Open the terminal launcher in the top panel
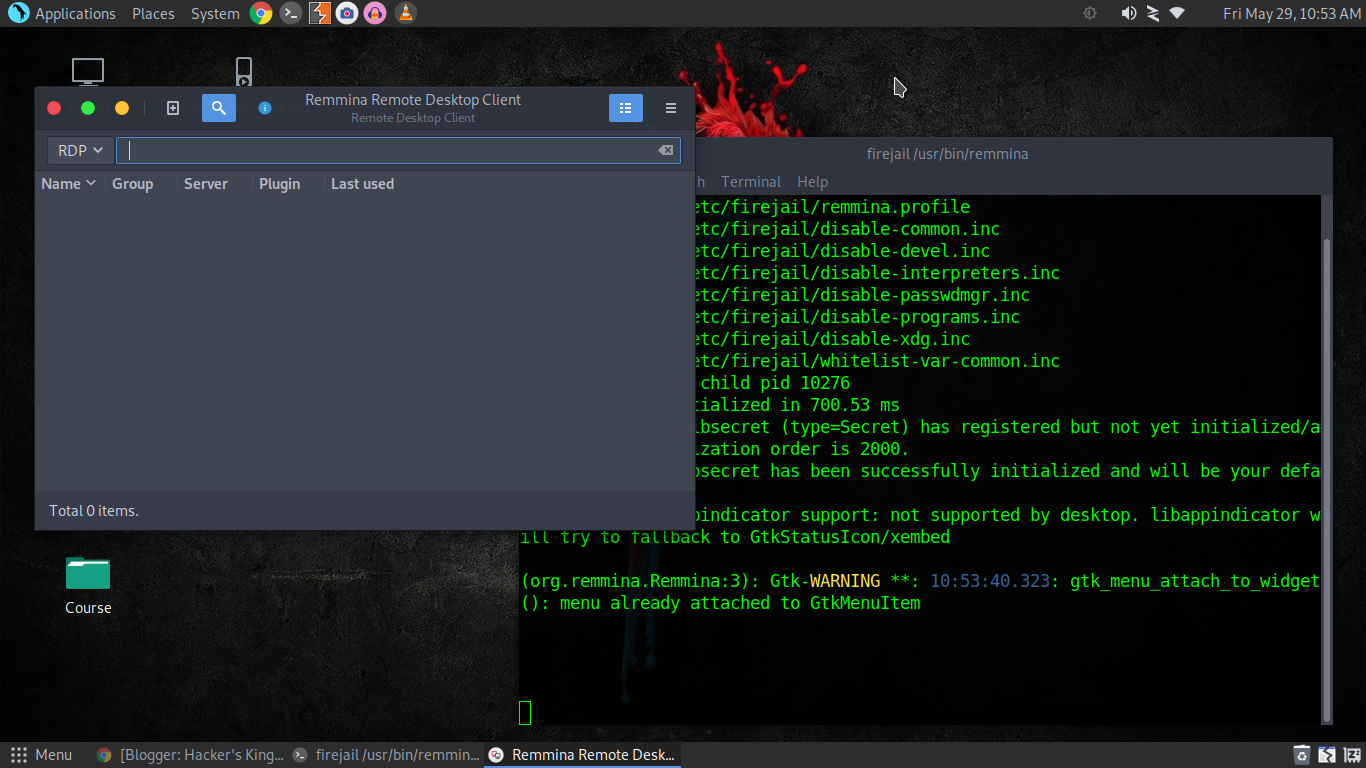 point(290,13)
